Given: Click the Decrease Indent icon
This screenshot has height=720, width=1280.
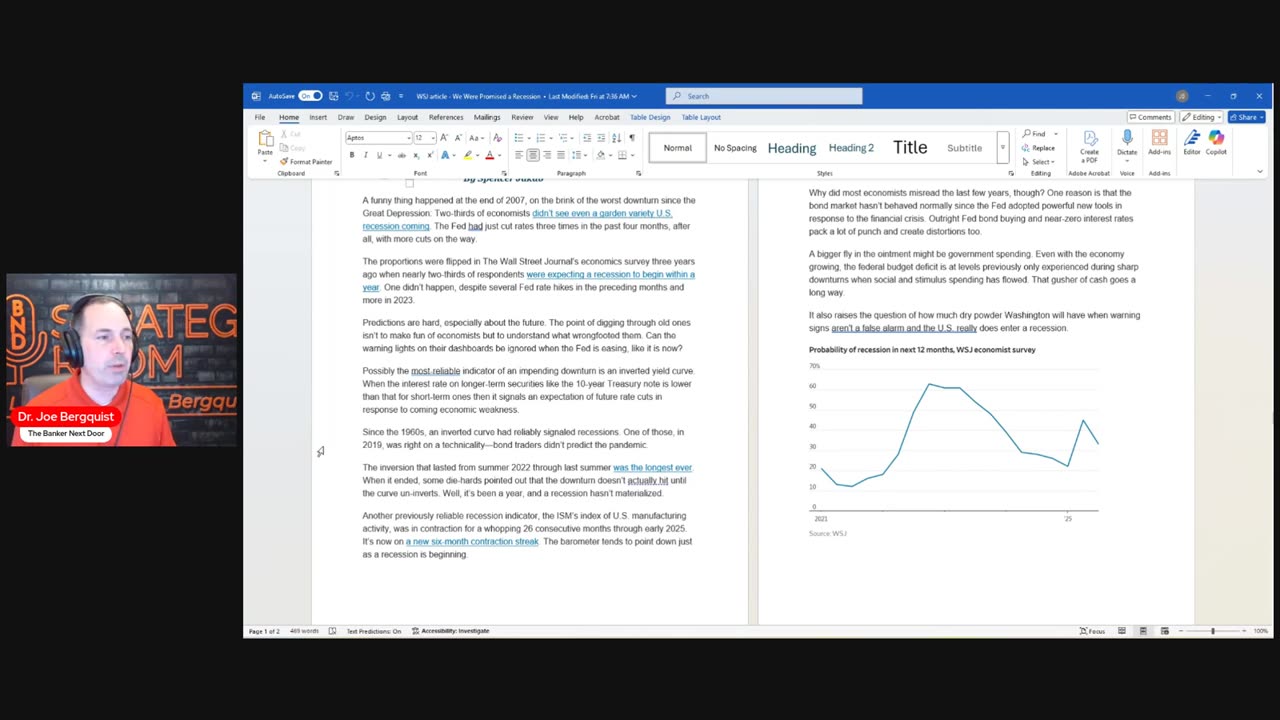Looking at the screenshot, I should 587,138.
